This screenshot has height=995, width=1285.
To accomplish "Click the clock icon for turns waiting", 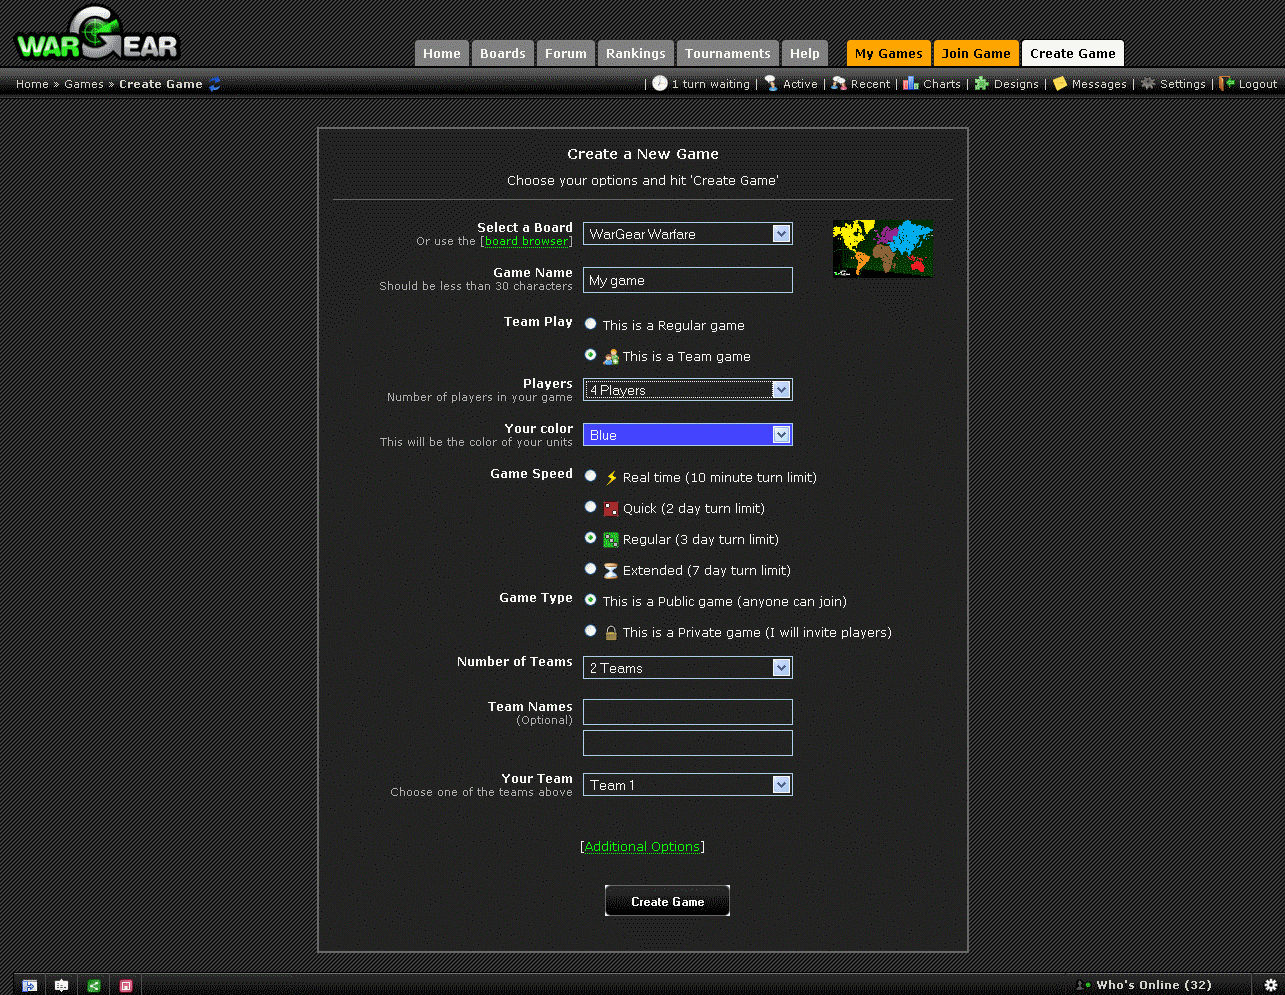I will pyautogui.click(x=660, y=84).
